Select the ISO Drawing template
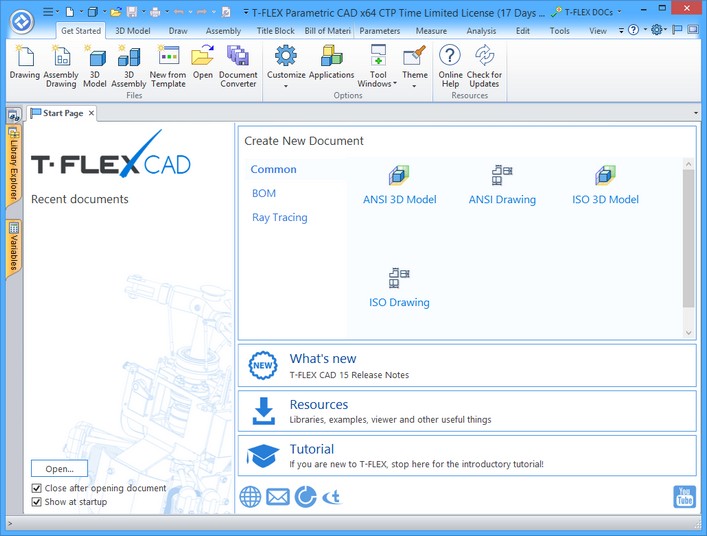Screen dimensions: 707x536 click(x=399, y=288)
